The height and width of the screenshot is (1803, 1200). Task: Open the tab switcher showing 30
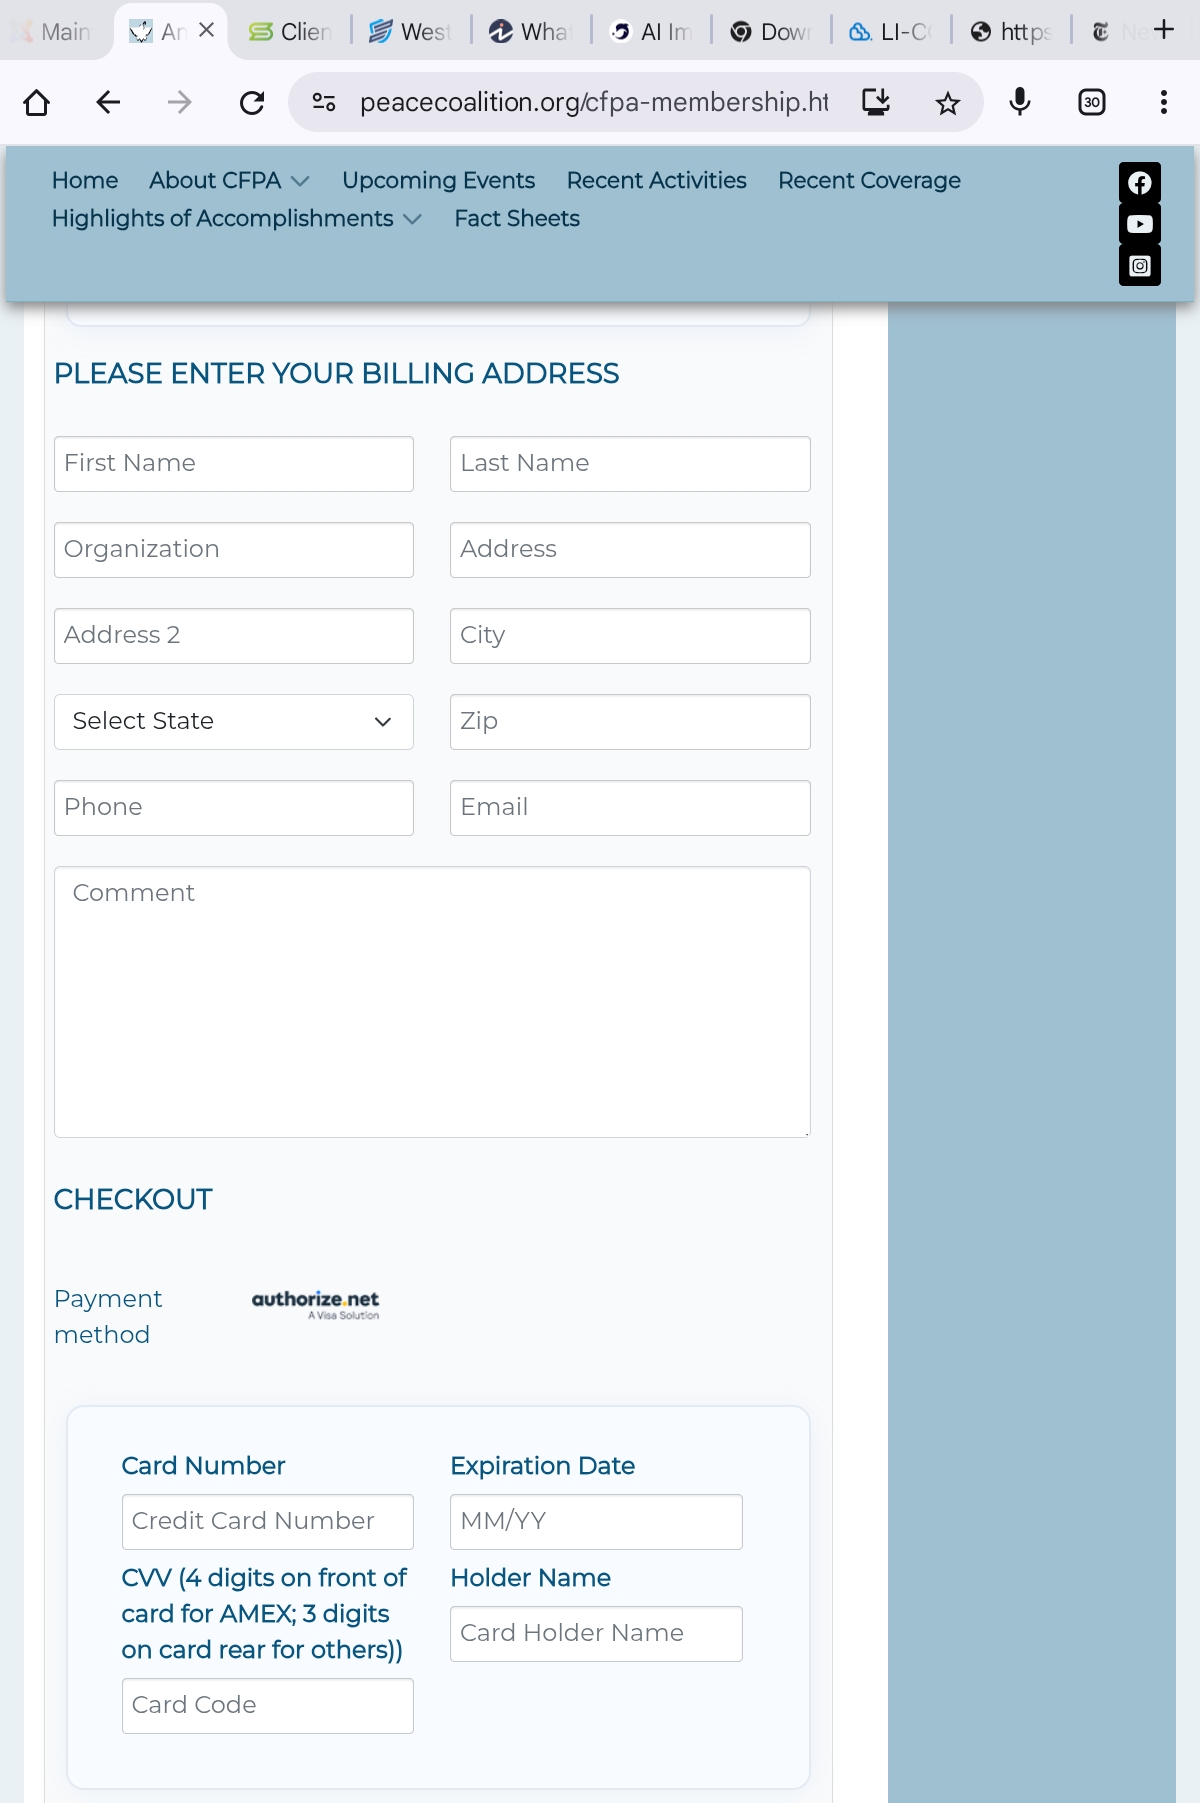click(x=1091, y=102)
